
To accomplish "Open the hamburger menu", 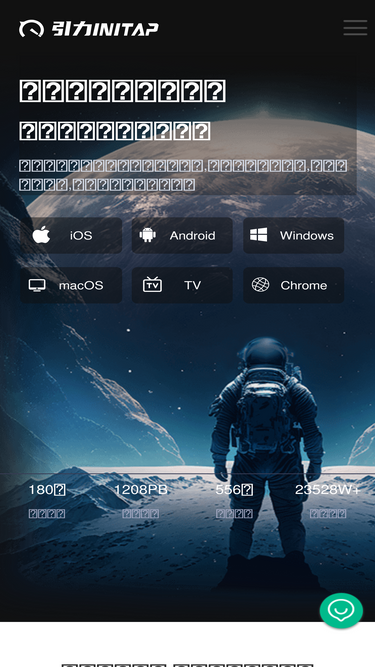I will point(355,28).
